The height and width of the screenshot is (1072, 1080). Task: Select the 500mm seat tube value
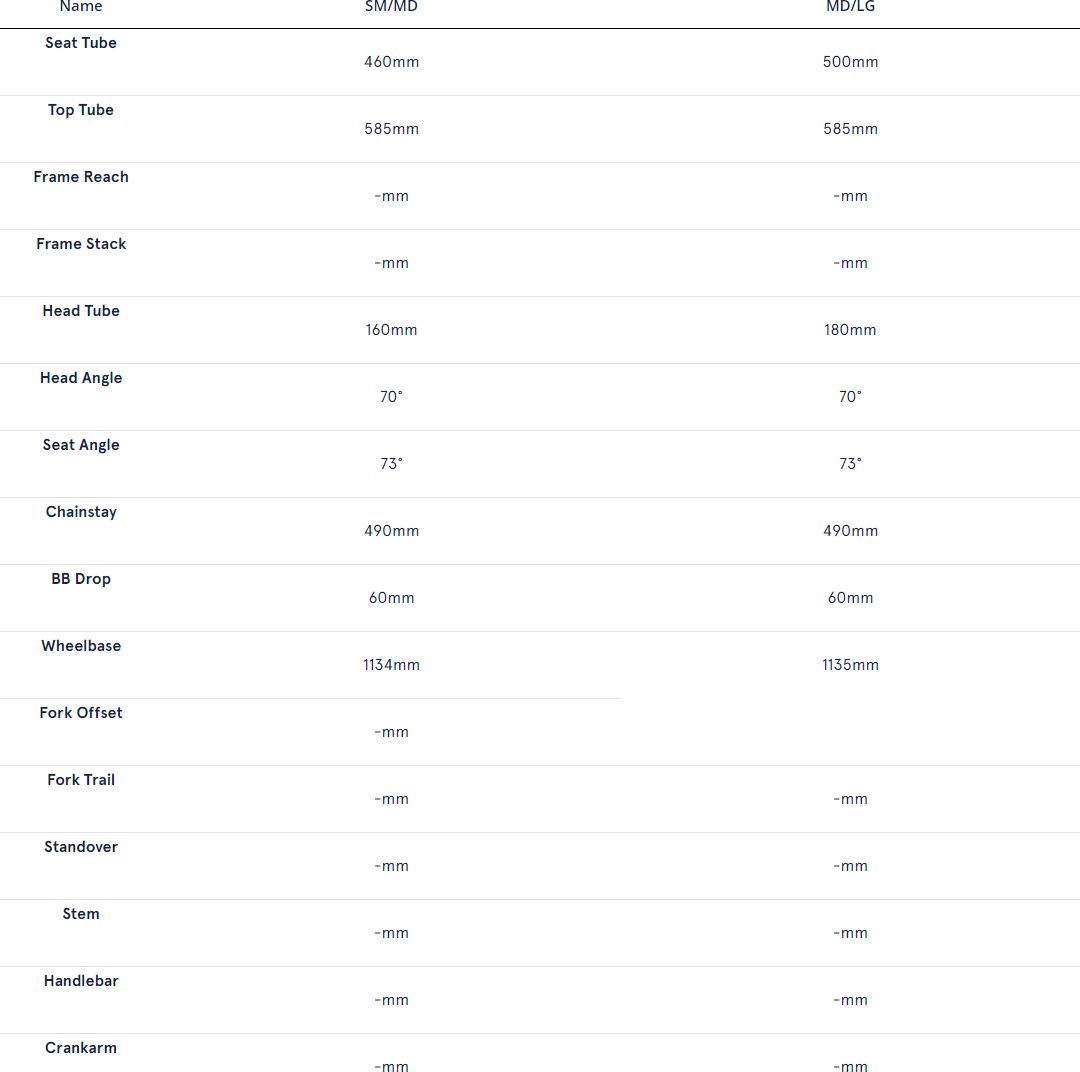pyautogui.click(x=850, y=62)
